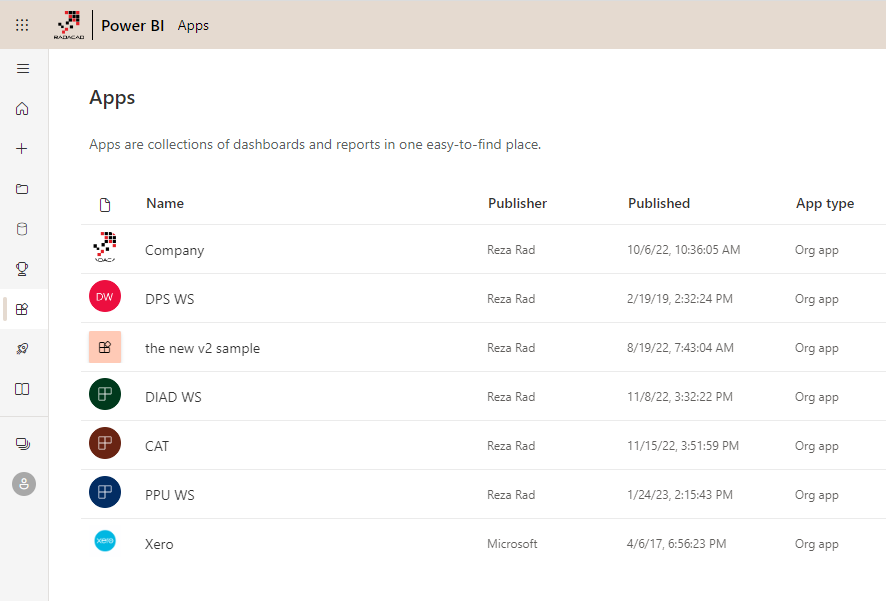Open the app launcher waffle grid
The image size is (886, 601).
[22, 25]
